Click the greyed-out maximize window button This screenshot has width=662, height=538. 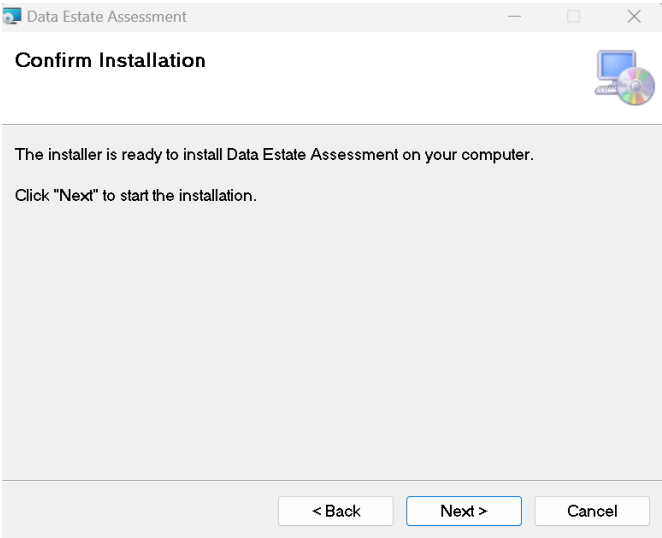click(573, 16)
